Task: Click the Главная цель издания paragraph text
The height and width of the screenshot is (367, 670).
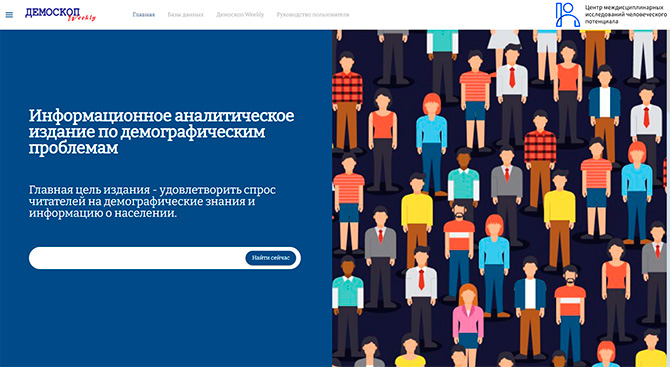Action: pyautogui.click(x=152, y=201)
